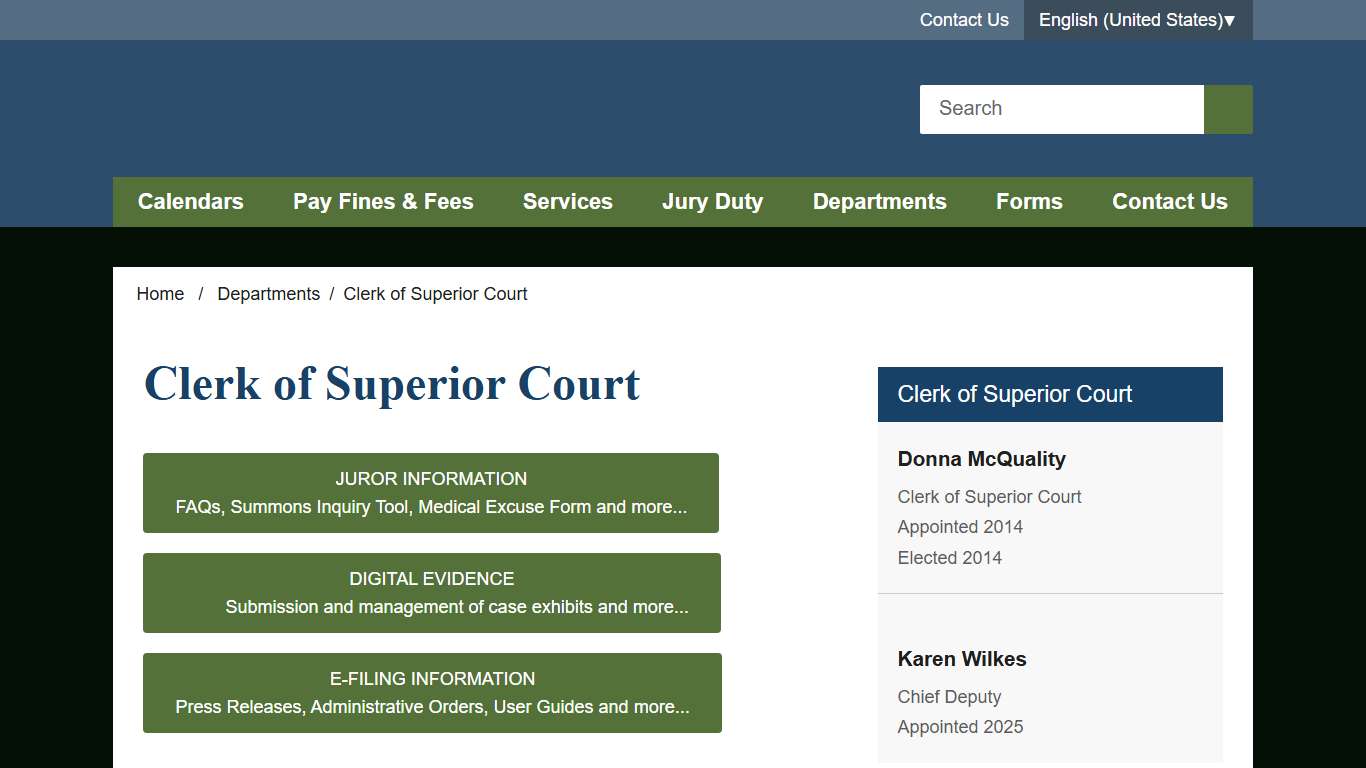Click Departments in the breadcrumb trail

pos(268,293)
